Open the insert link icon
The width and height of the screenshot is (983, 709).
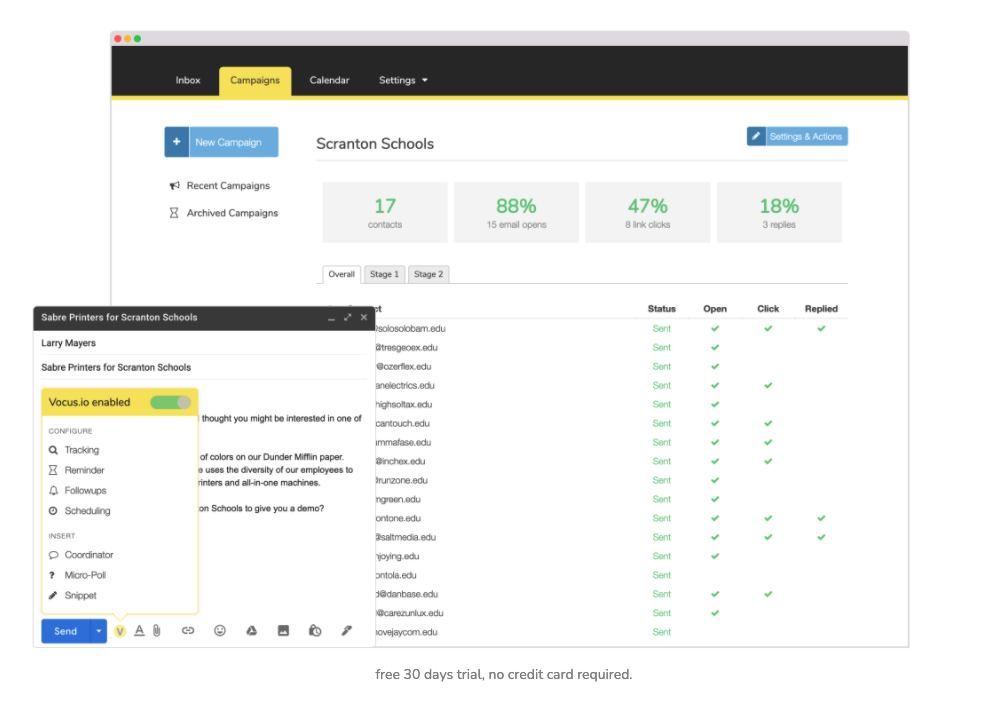(x=187, y=631)
